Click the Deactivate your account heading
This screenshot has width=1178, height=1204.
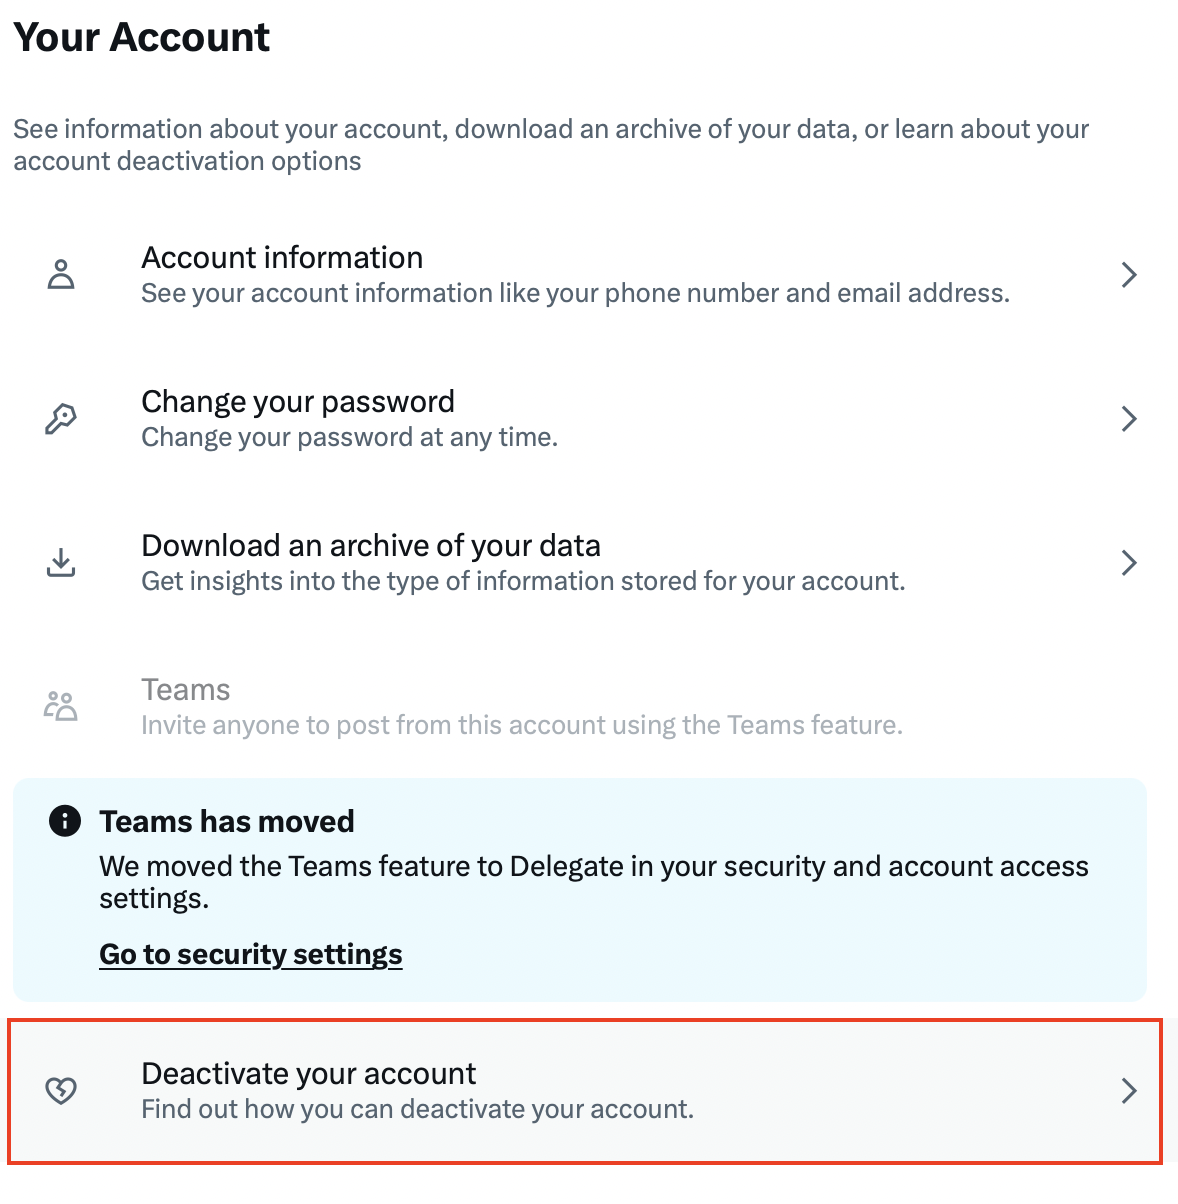[x=308, y=1073]
